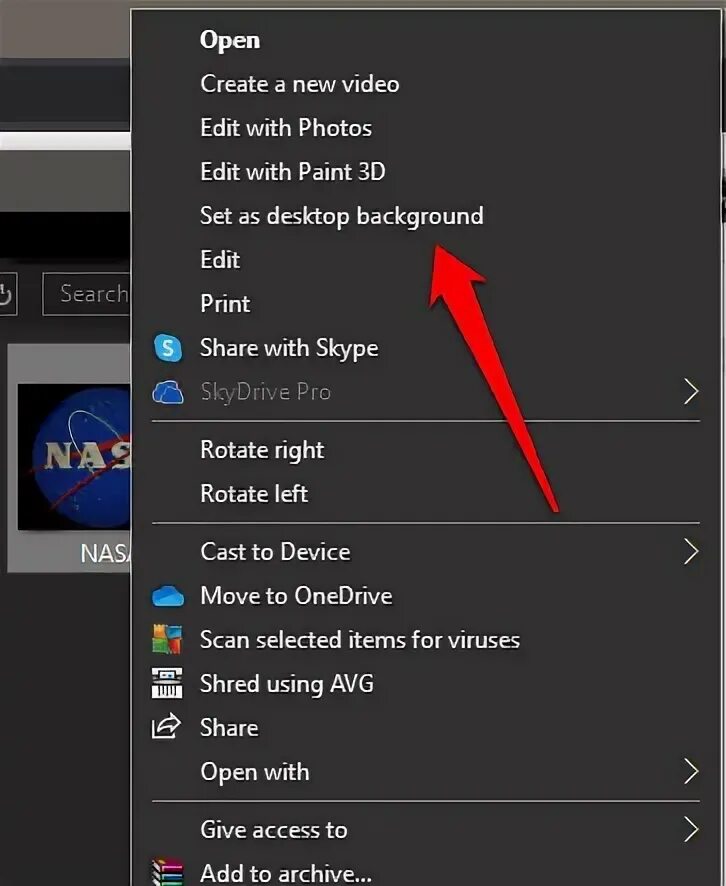Expand the Give access to submenu arrow
726x886 pixels.
pyautogui.click(x=690, y=829)
